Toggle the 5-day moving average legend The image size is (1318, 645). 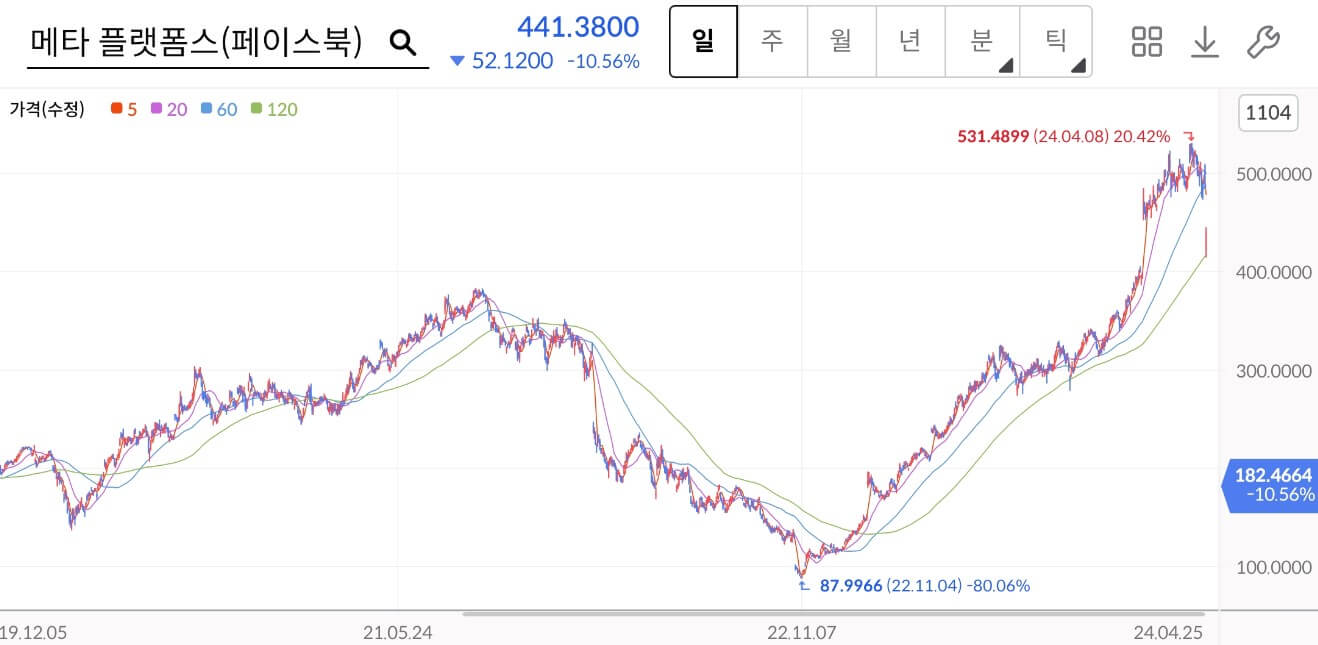coord(125,109)
